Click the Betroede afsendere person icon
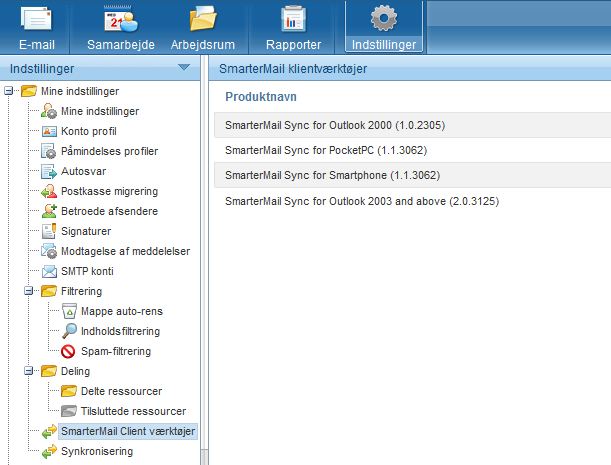Image resolution: width=611 pixels, height=465 pixels. (49, 211)
